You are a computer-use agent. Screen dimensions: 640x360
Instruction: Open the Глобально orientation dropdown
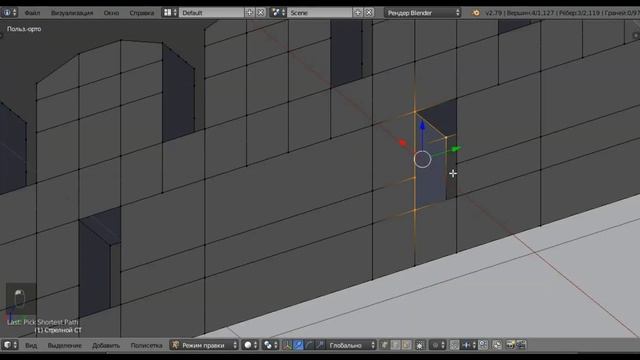351,345
